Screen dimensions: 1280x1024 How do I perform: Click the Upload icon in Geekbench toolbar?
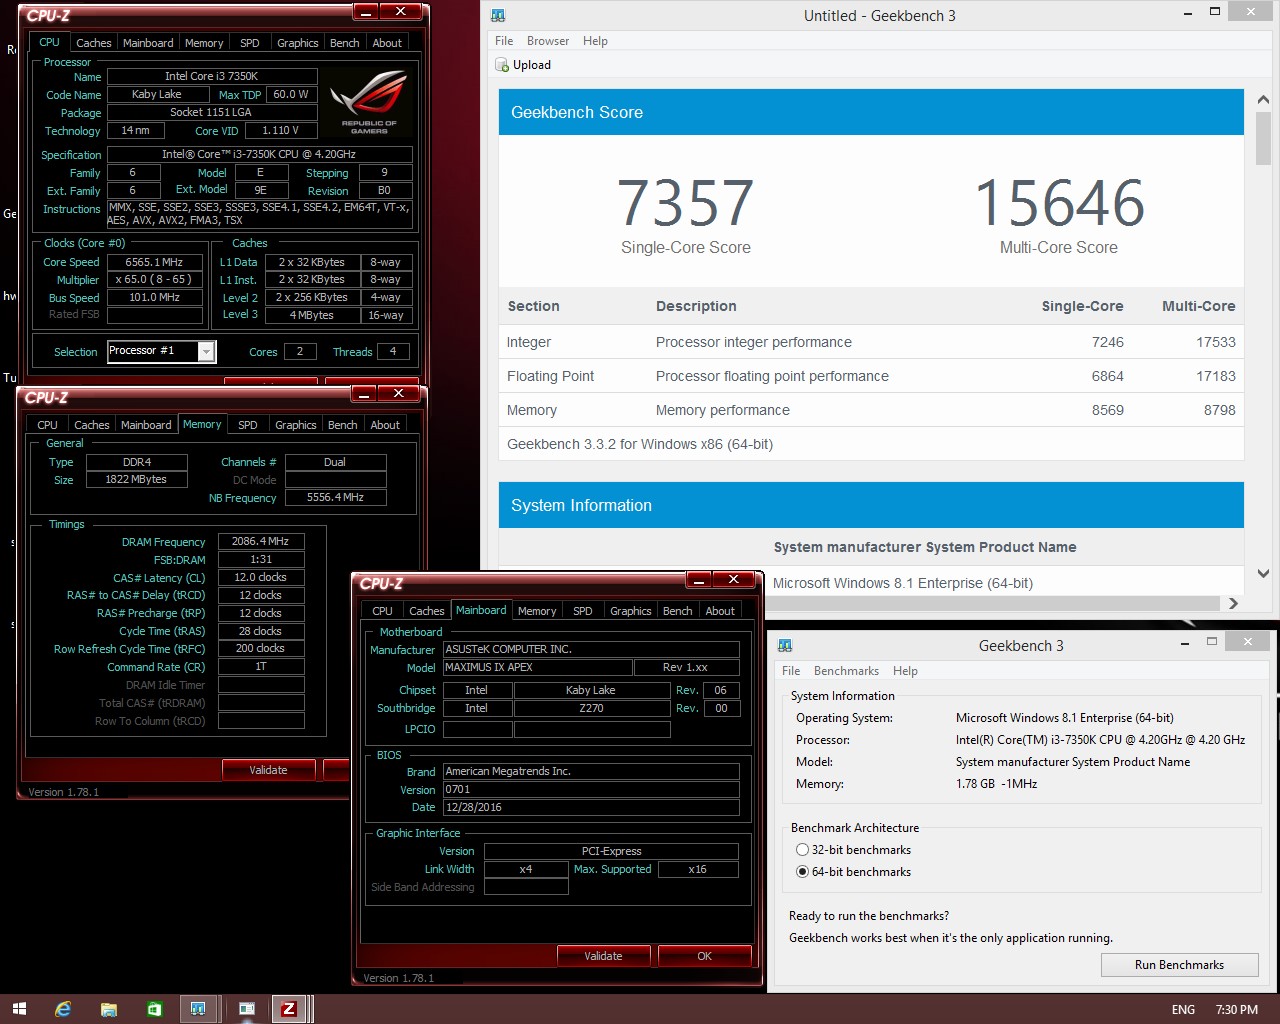pos(502,65)
